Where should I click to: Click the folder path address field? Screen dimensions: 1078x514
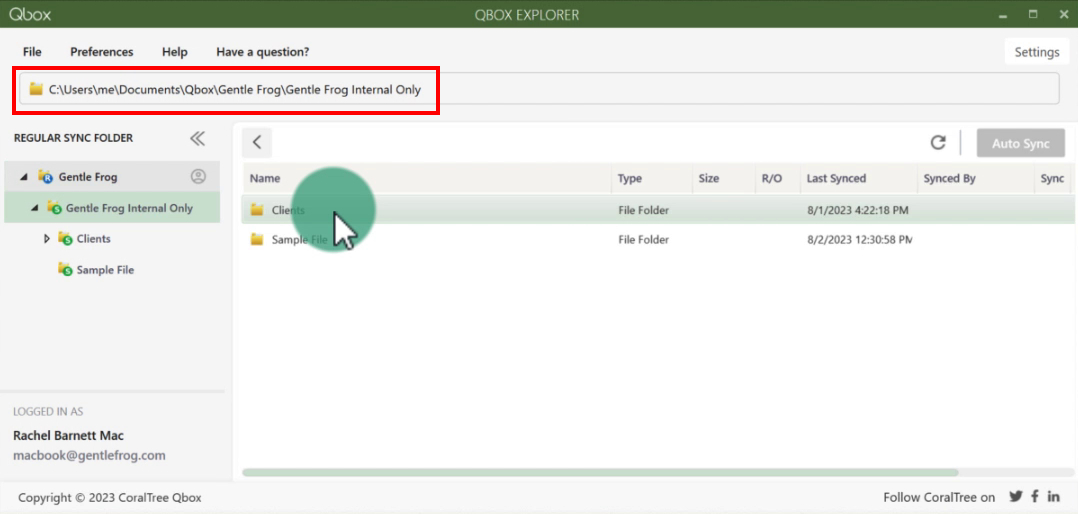539,89
